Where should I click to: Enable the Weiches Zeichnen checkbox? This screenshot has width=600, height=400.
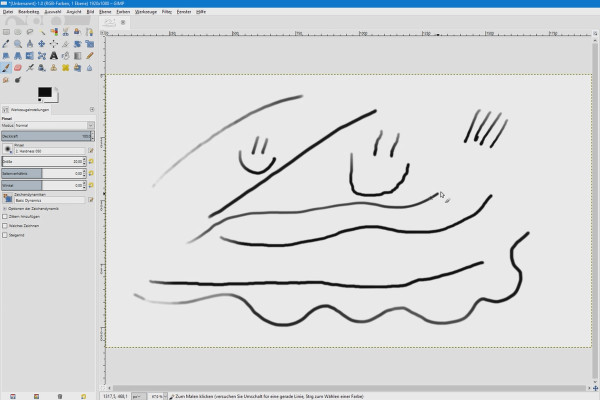pos(5,226)
